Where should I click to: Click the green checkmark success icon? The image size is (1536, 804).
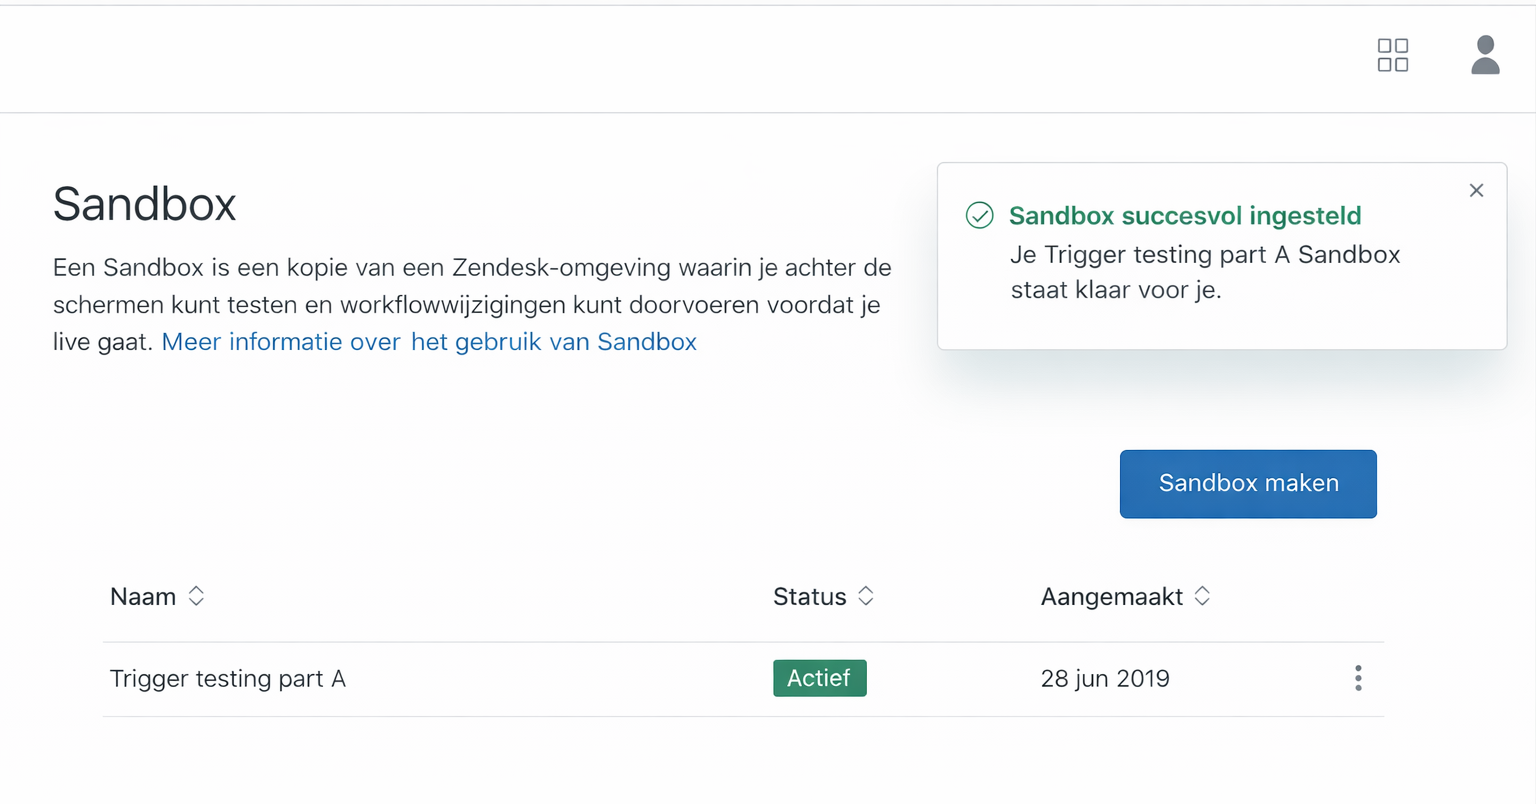[979, 215]
